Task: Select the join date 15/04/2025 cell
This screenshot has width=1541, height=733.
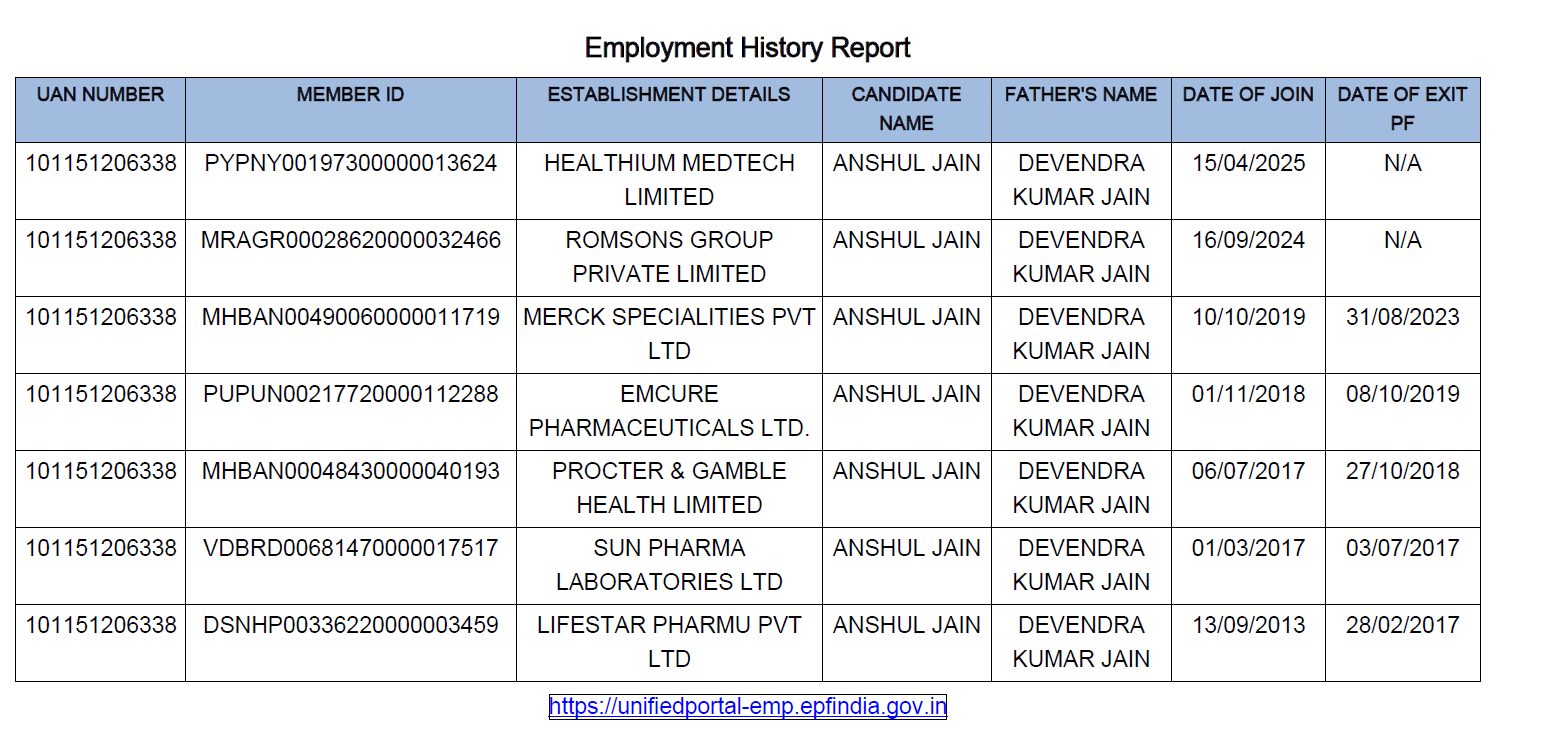Action: (1248, 164)
